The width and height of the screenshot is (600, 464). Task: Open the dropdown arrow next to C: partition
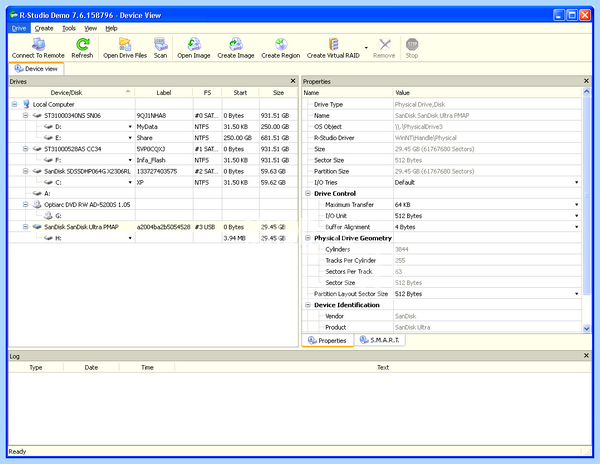click(130, 182)
